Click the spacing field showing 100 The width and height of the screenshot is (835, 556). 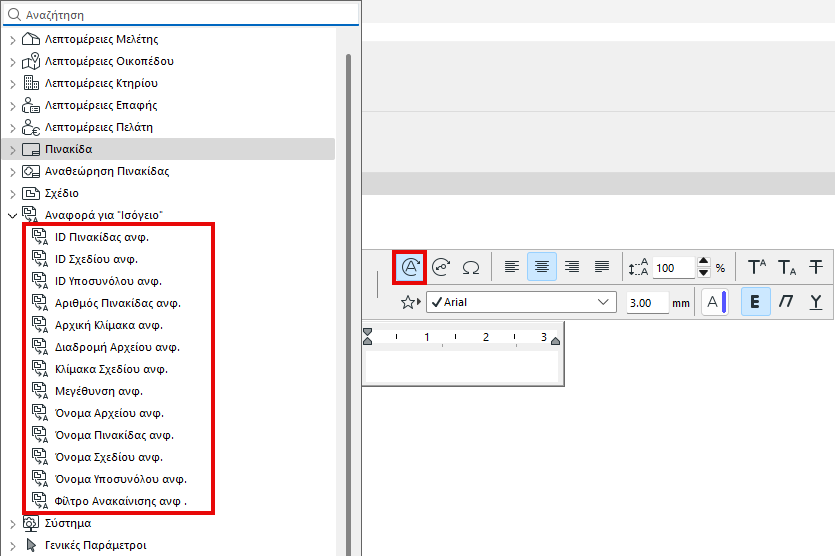[673, 267]
